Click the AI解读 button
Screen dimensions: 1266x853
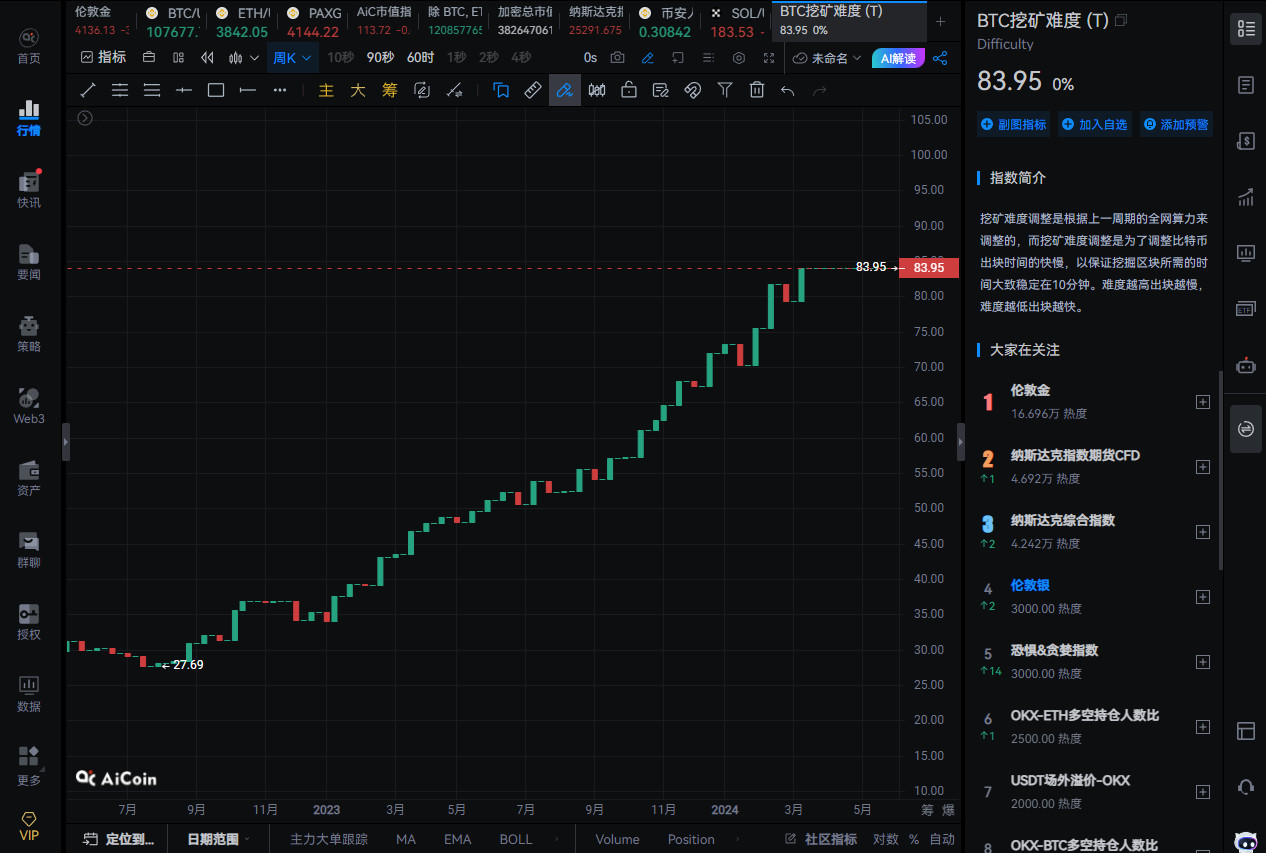coord(898,58)
